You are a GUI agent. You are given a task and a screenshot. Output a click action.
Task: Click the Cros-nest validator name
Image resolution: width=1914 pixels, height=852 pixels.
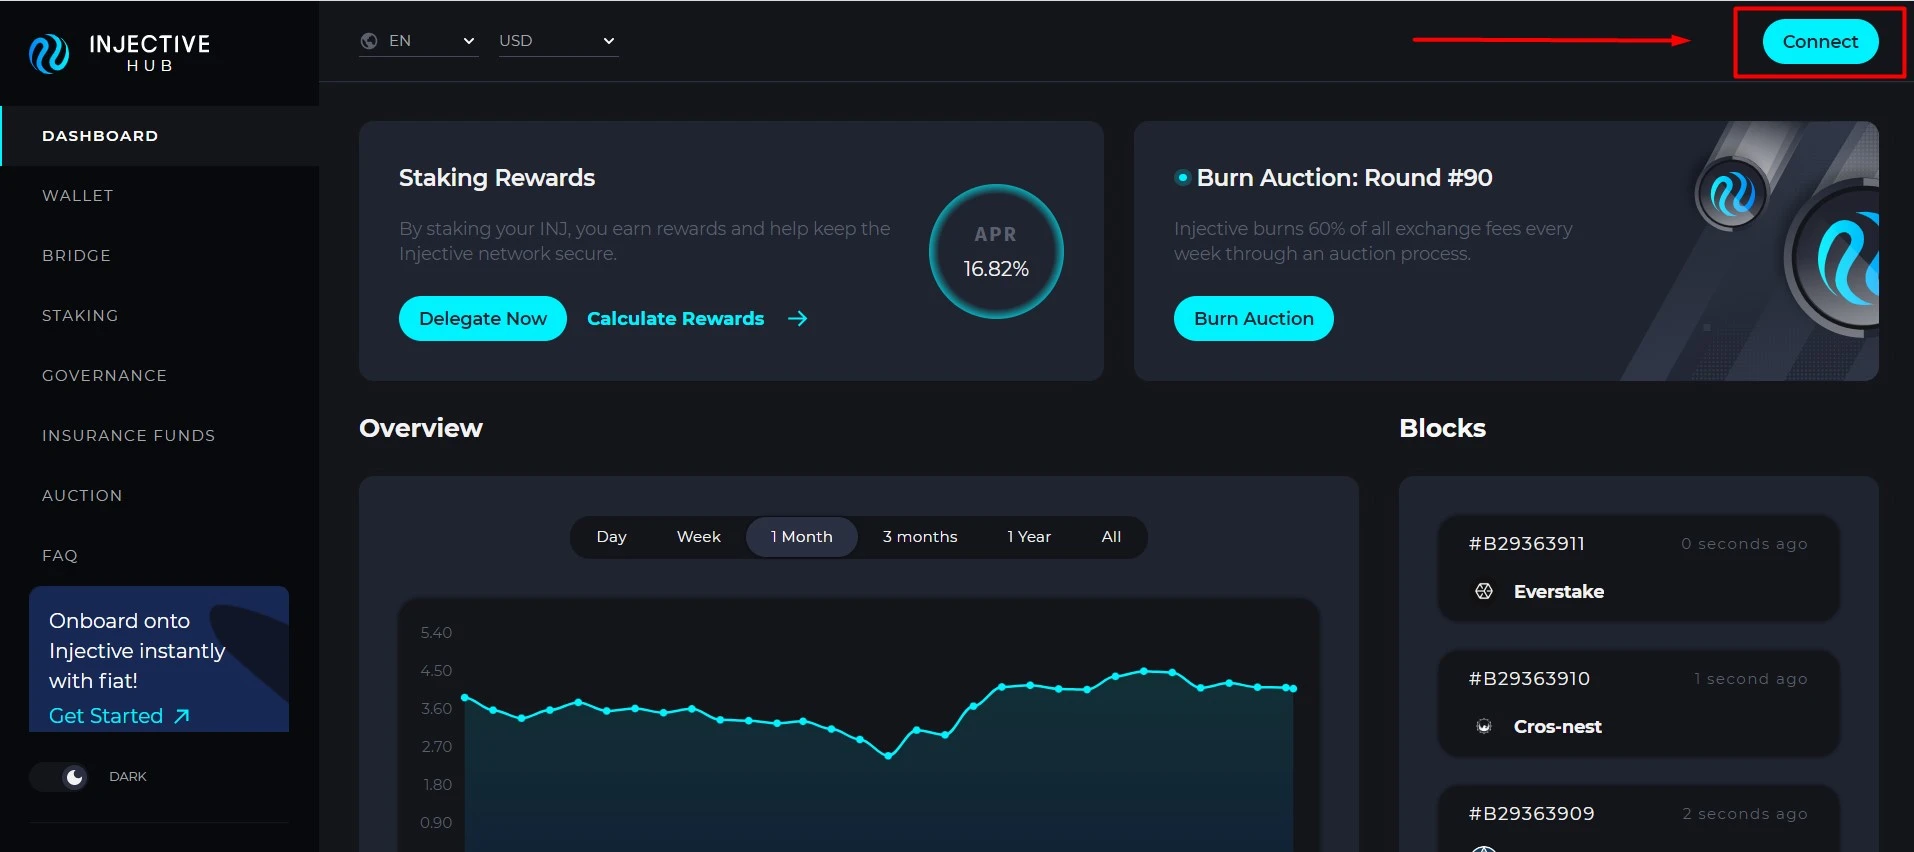[x=1557, y=727]
